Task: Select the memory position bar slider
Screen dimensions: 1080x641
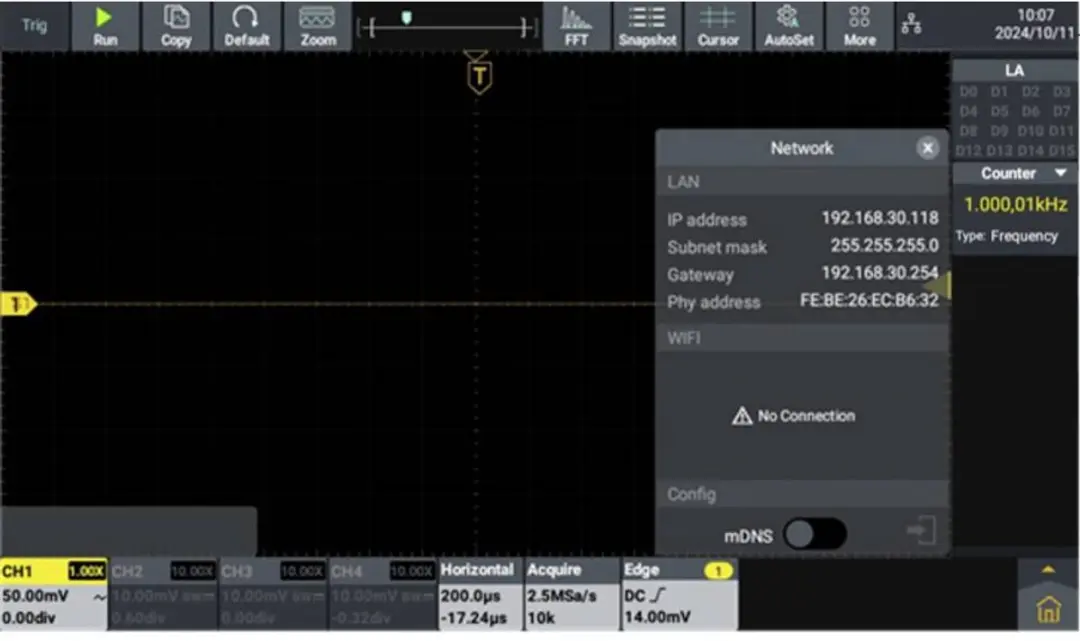Action: point(406,18)
